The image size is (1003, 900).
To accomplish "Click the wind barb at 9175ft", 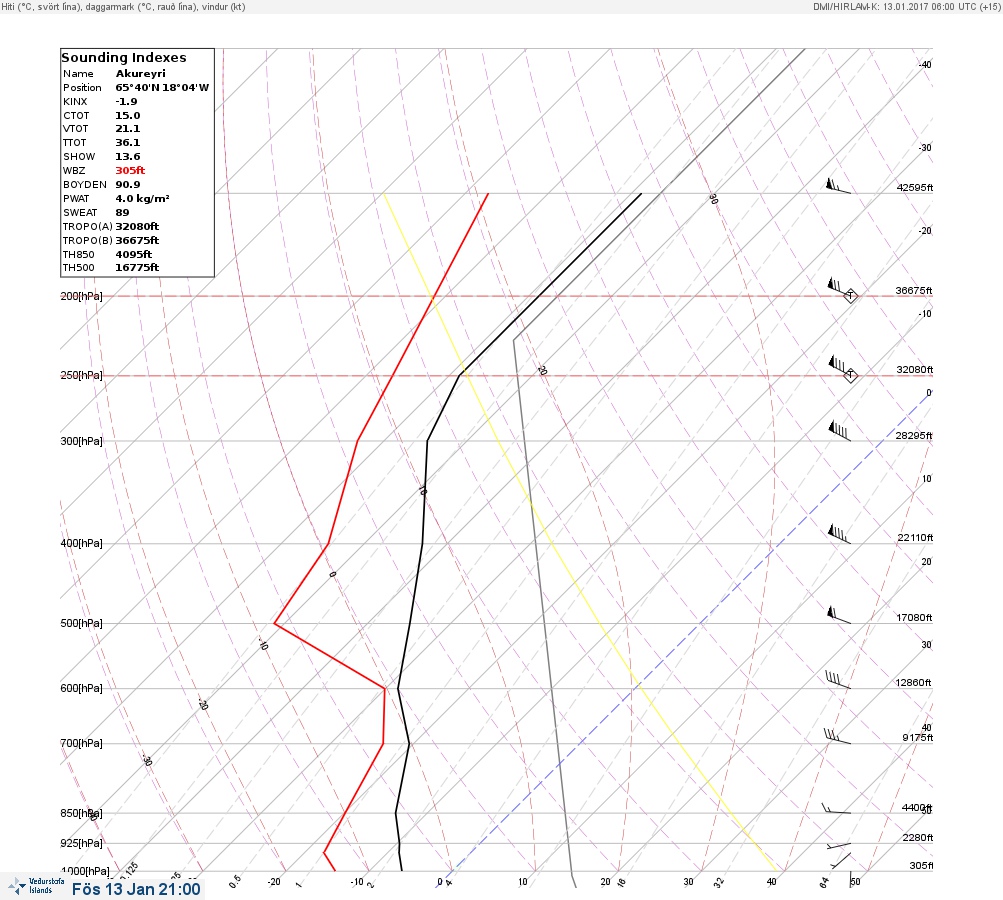I will [837, 736].
